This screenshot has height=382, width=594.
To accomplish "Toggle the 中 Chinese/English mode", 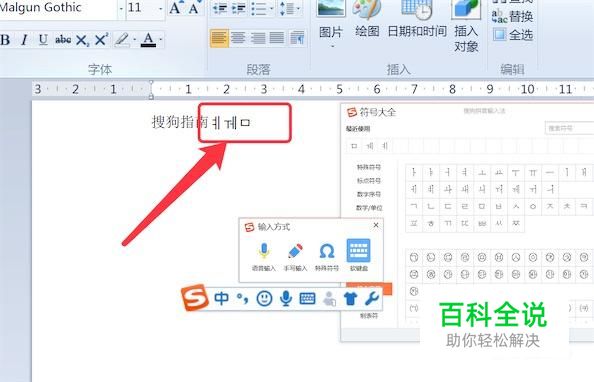I will pos(222,299).
